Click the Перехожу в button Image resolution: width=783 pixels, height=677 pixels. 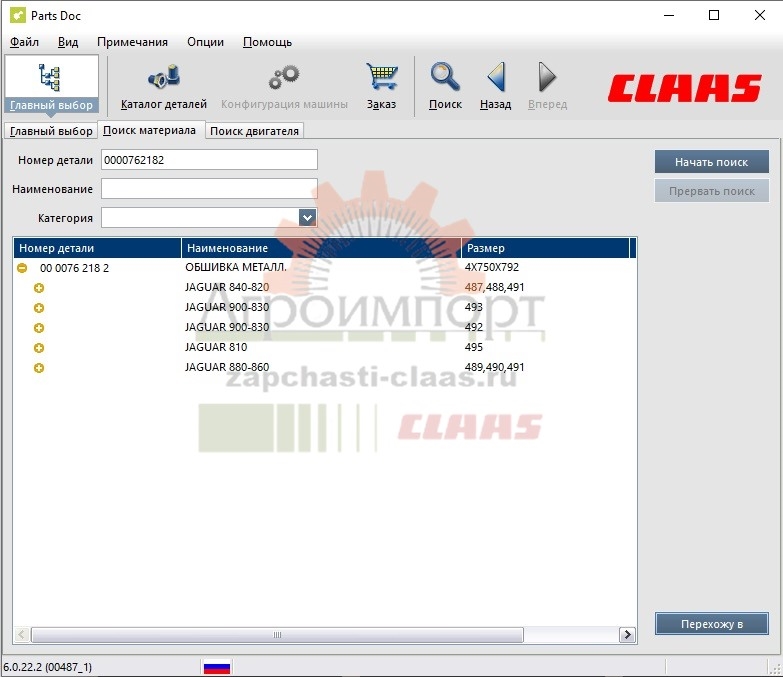pos(712,624)
